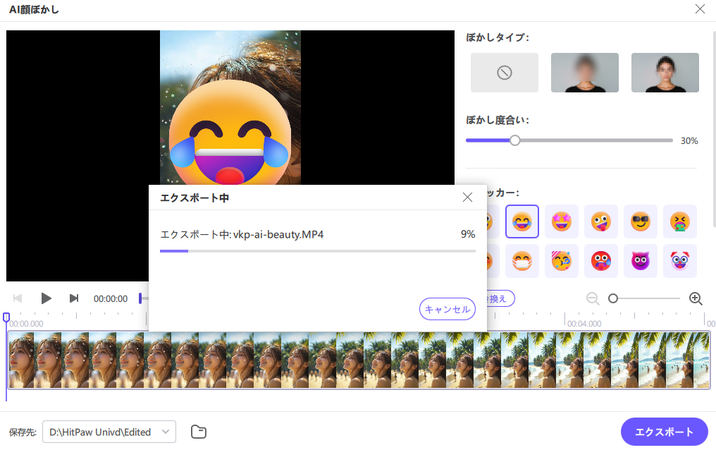Viewport: 716px width, 450px height.
Task: Select the sunglasses emoji sticker
Action: pyautogui.click(x=641, y=222)
